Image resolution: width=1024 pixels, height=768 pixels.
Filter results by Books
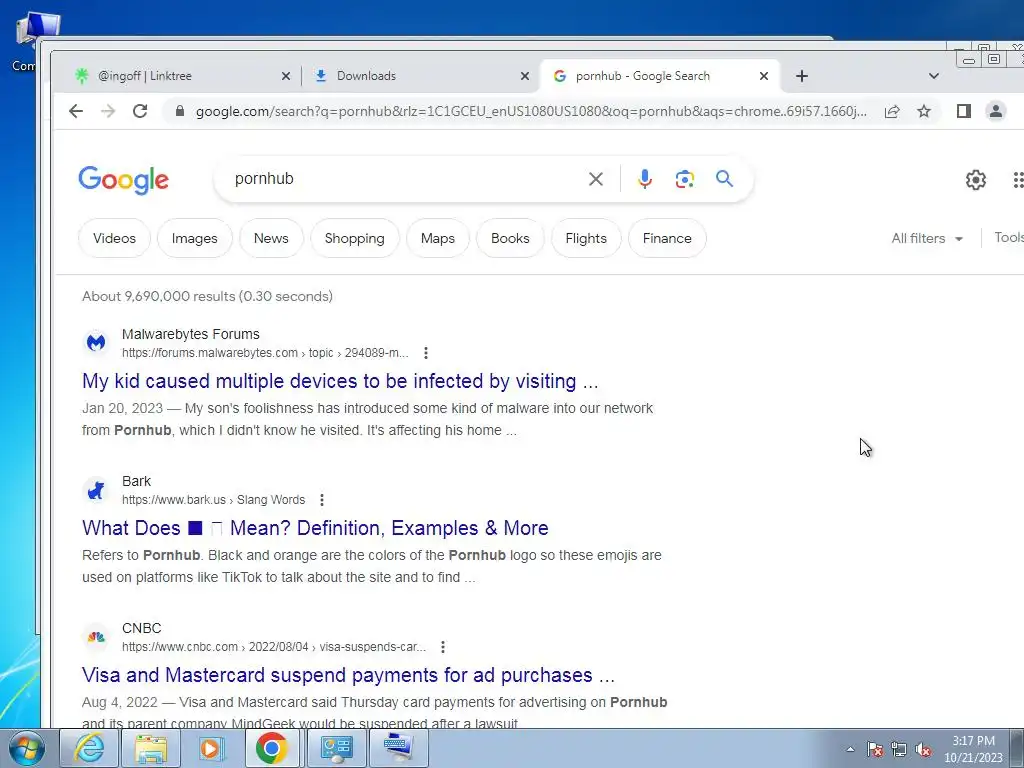(510, 238)
